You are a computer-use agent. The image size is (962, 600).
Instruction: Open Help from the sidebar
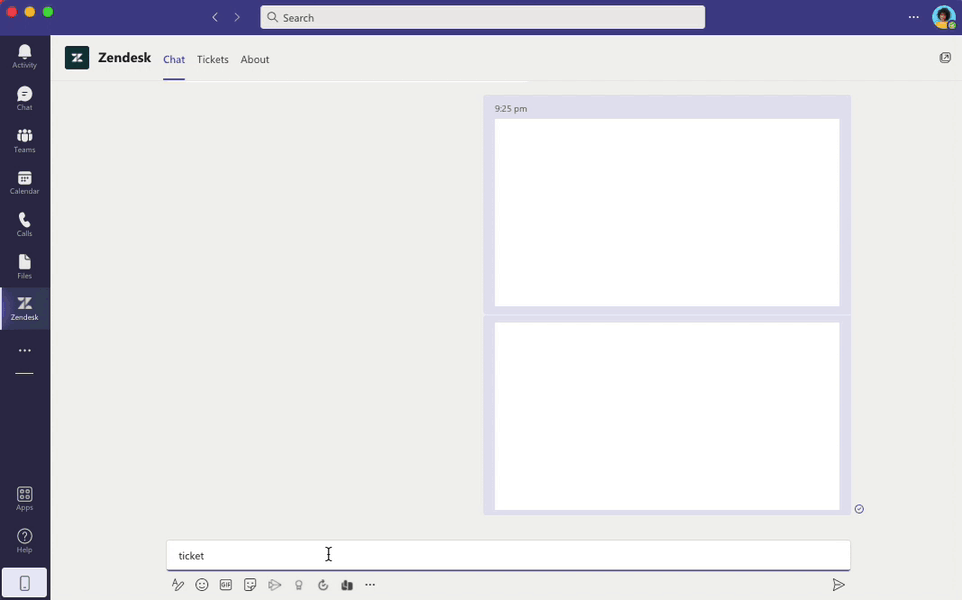pos(25,540)
